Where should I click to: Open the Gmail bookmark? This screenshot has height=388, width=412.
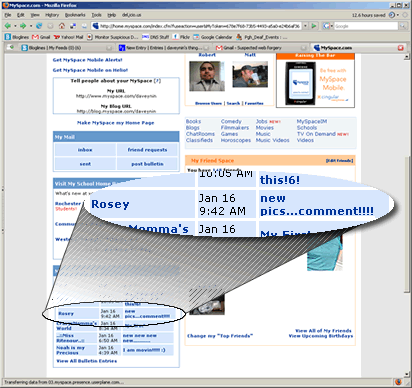tap(41, 37)
